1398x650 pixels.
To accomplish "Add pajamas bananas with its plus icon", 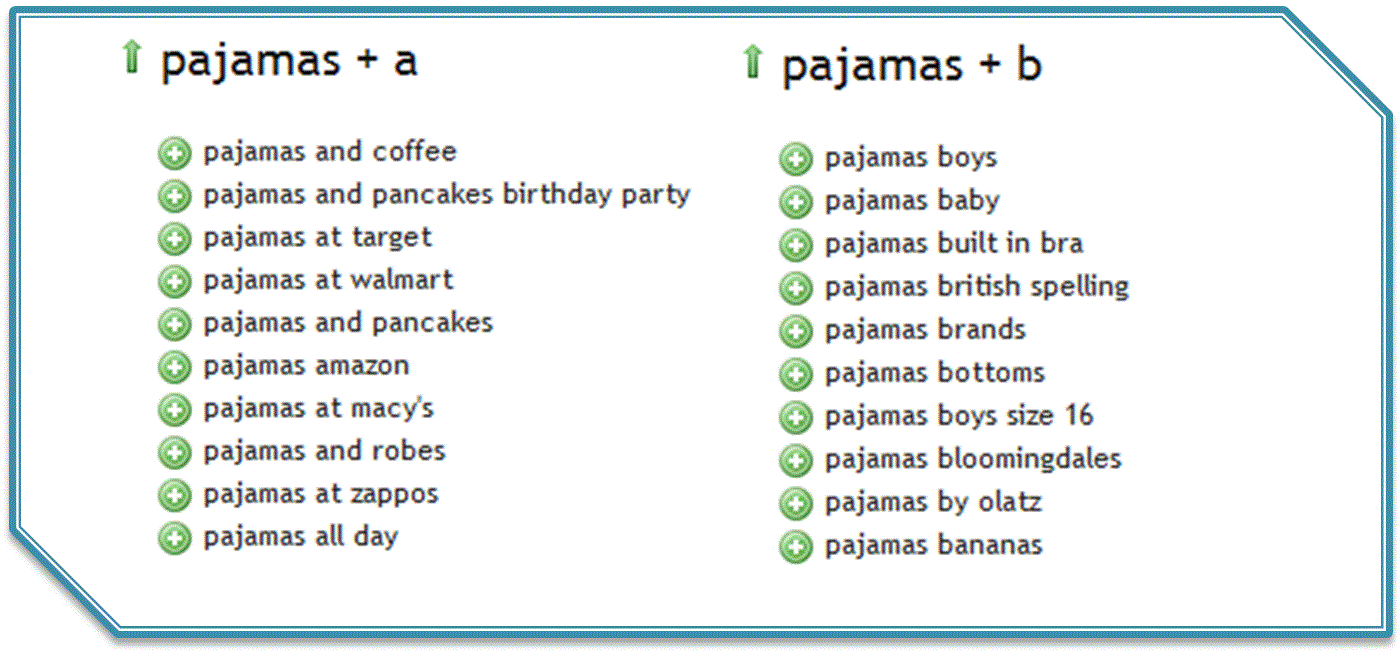I will click(796, 546).
